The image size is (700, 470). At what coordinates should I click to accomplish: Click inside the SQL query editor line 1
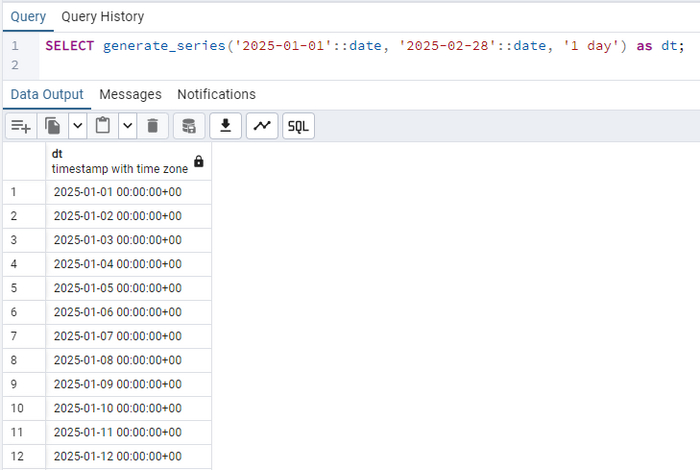(x=365, y=46)
